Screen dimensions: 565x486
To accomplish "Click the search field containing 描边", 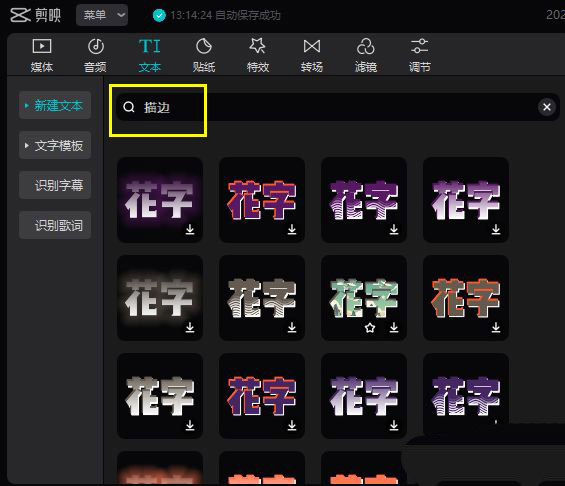I will pos(337,107).
